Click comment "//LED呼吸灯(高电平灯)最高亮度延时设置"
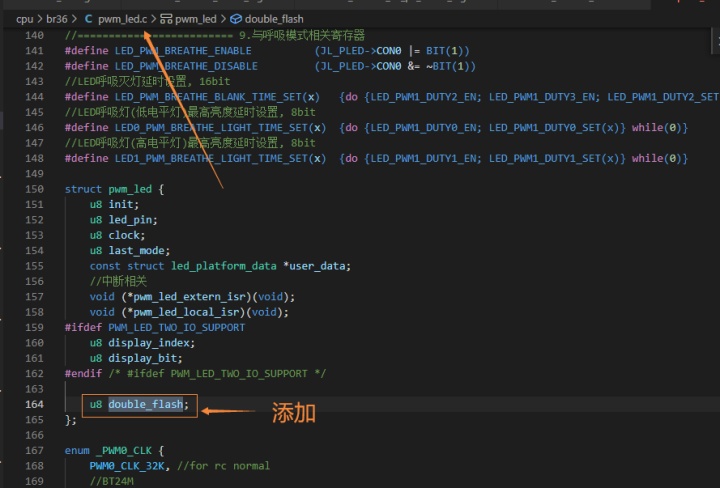720x488 pixels. point(174,143)
